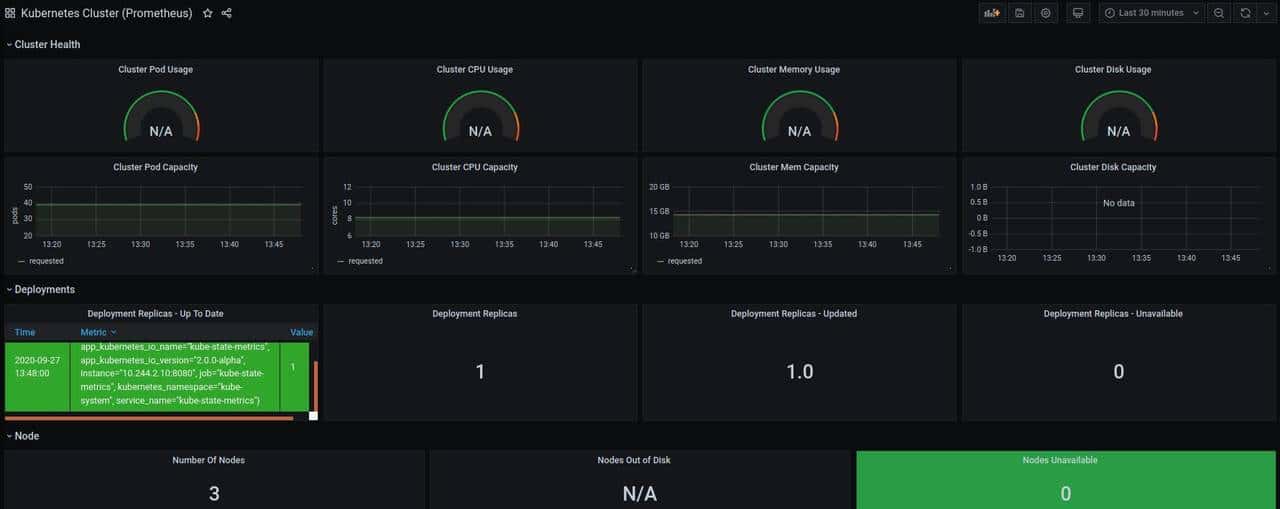Cycle view mode with the monitor icon
The image size is (1280, 509).
pos(1077,13)
